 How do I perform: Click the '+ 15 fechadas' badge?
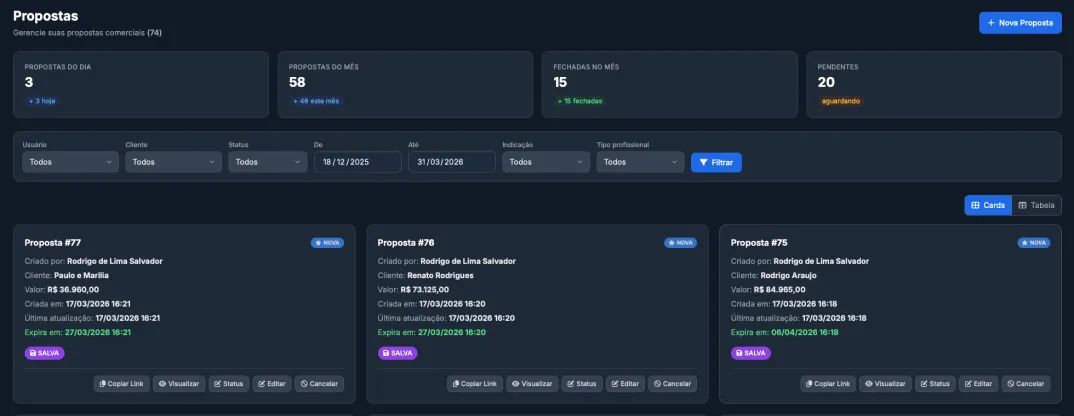tap(579, 101)
